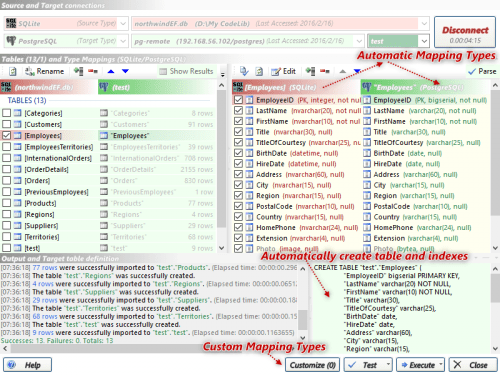The image size is (500, 375).
Task: Click the red remove-column icon in the columns toolbar
Action: pos(325,71)
